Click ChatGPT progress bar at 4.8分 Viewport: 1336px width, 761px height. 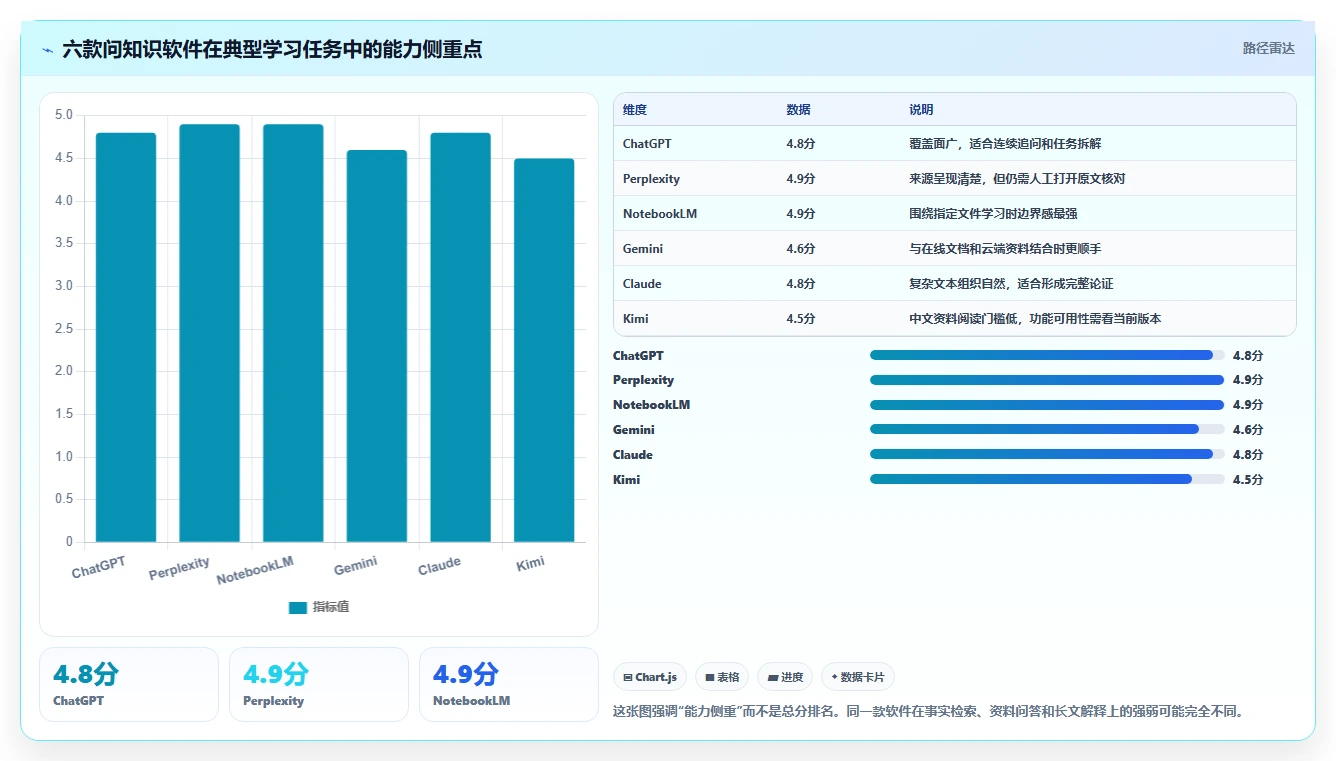point(1047,355)
